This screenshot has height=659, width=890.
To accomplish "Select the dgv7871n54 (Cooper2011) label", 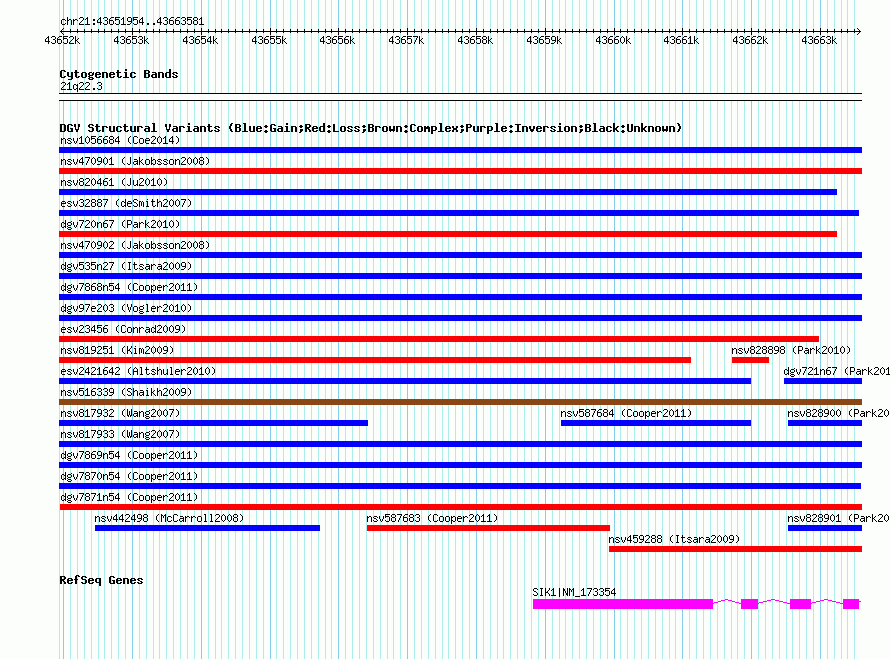I will [129, 497].
